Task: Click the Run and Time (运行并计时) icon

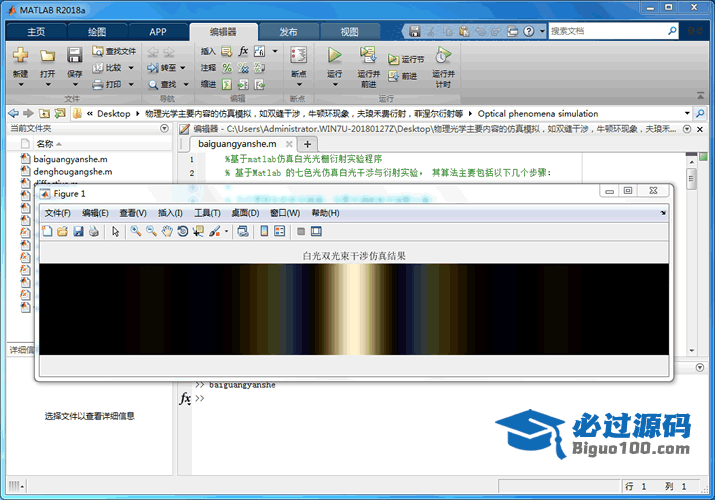Action: click(x=443, y=55)
